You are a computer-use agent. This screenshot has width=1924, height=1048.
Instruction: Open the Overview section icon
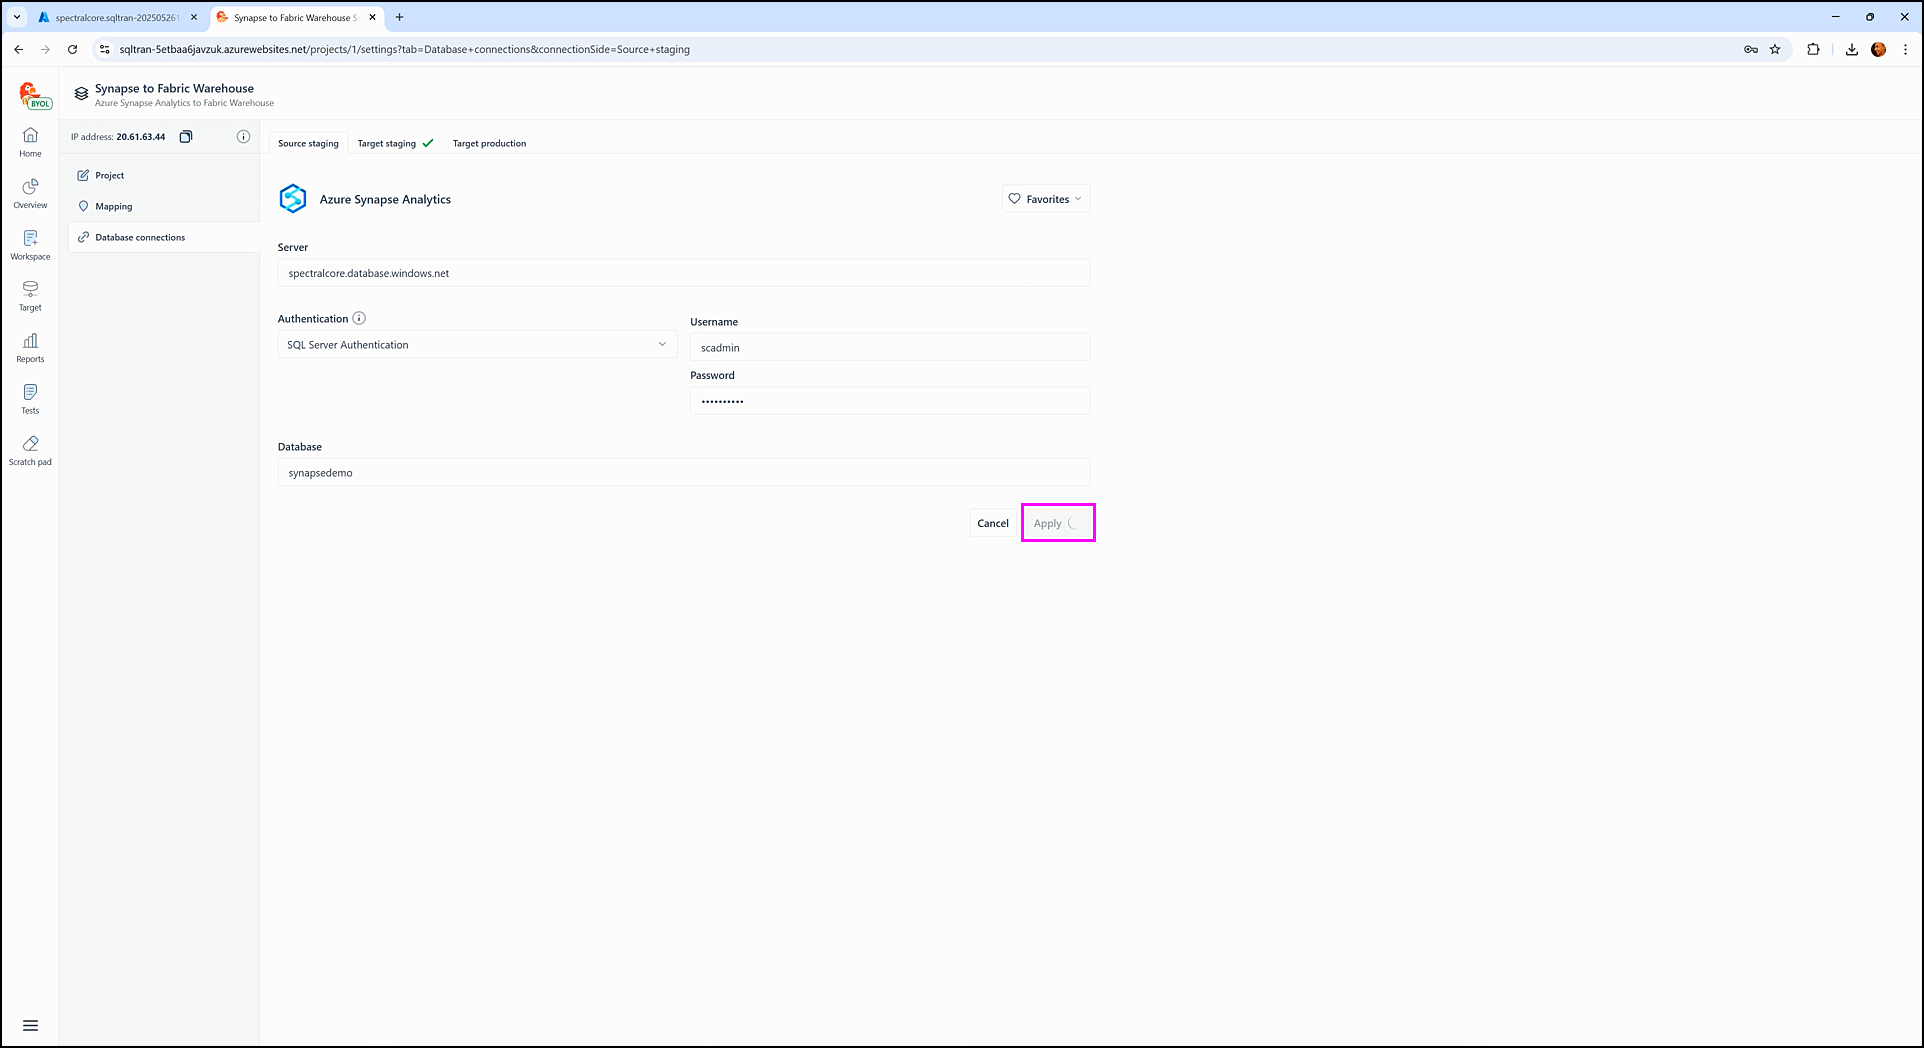(x=30, y=193)
